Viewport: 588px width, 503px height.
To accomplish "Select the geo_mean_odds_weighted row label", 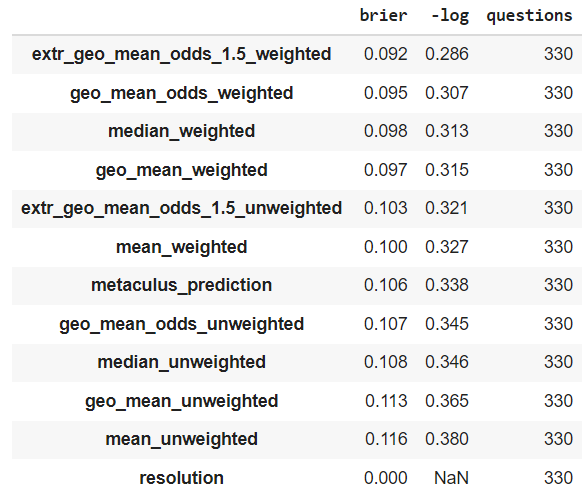I will [x=182, y=93].
